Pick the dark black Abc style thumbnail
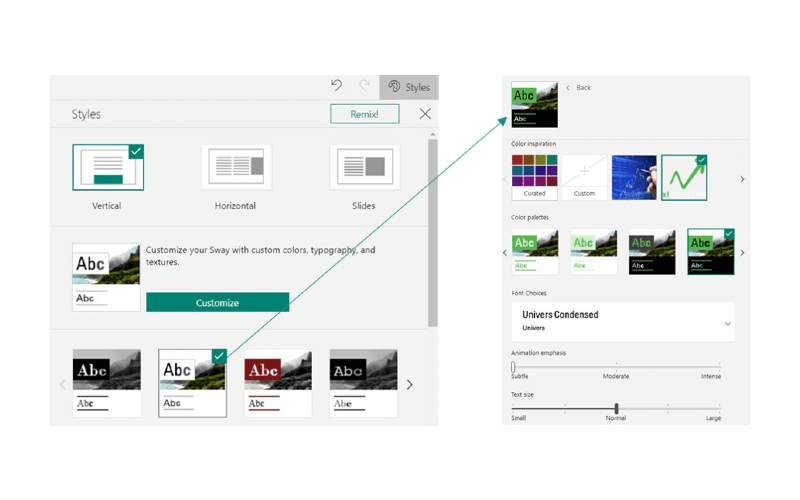 [363, 383]
